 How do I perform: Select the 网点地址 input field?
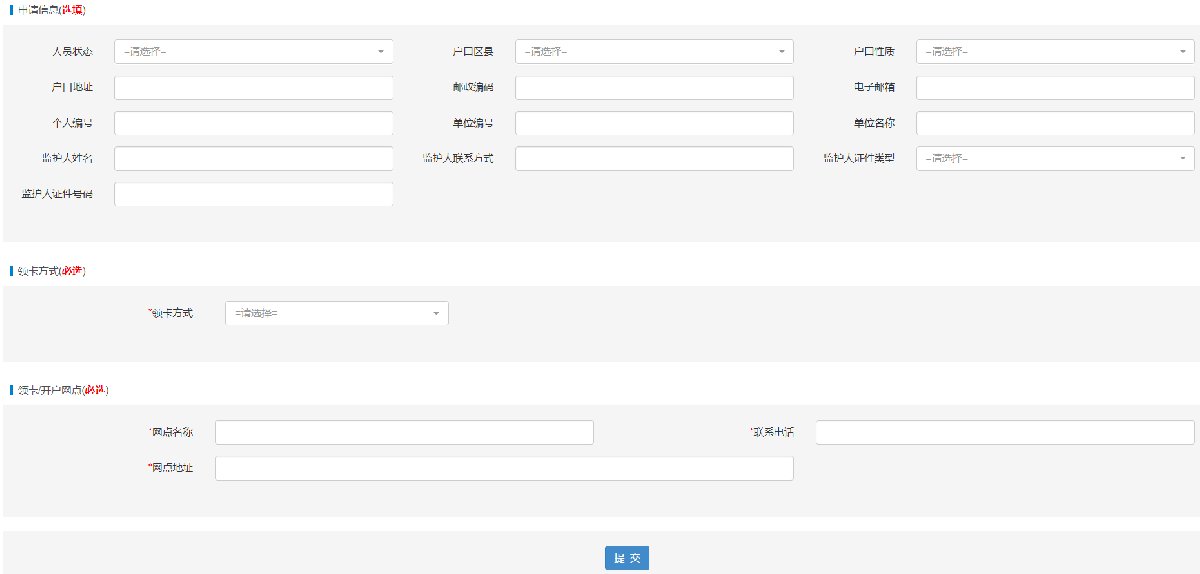[504, 468]
